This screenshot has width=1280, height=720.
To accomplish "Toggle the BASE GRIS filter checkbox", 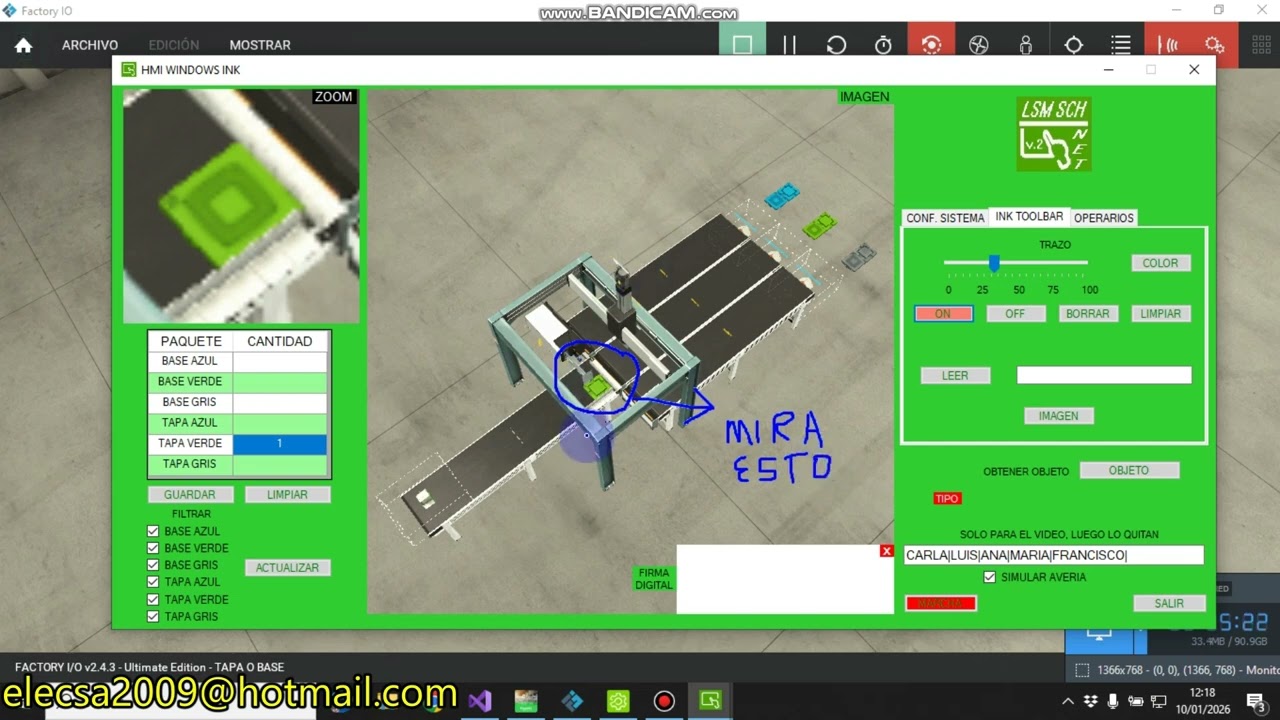I will click(153, 565).
